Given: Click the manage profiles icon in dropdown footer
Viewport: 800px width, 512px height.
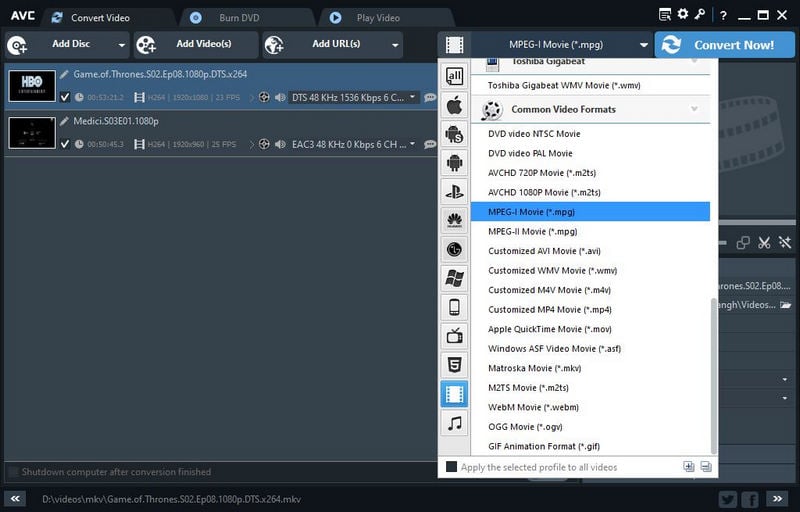Looking at the screenshot, I should [x=706, y=467].
